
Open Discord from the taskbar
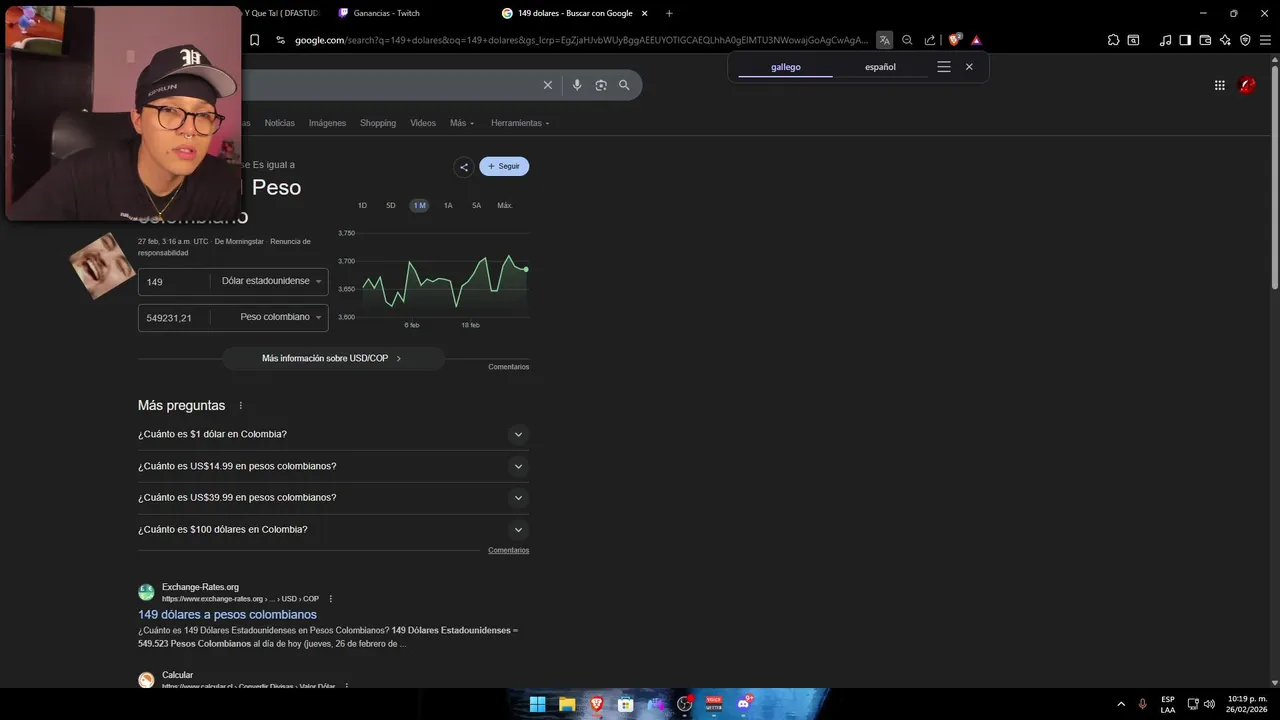point(743,704)
